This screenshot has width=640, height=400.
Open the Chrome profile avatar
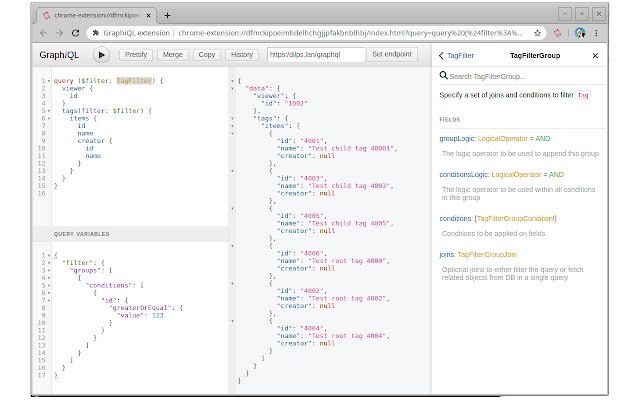tap(580, 33)
